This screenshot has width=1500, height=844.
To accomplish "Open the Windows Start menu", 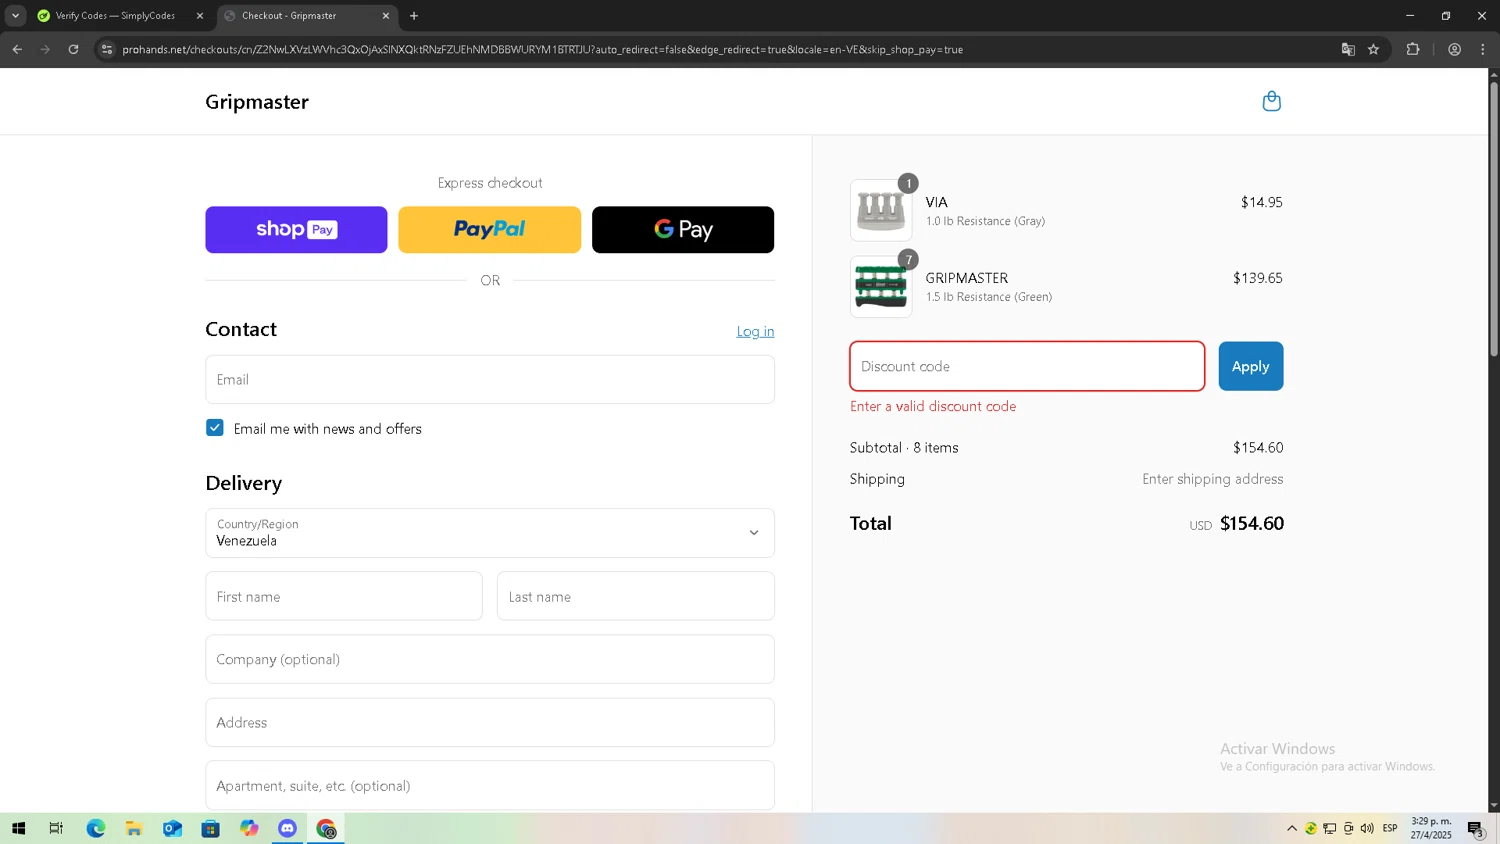I will pos(18,828).
